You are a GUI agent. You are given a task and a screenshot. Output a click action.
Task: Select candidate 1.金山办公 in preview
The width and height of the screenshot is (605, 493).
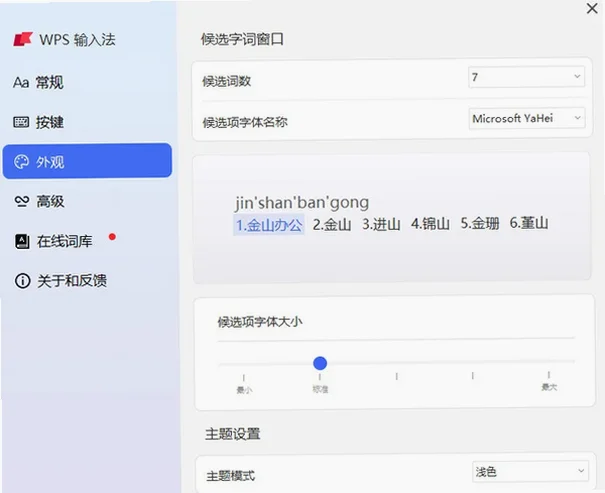click(x=269, y=225)
